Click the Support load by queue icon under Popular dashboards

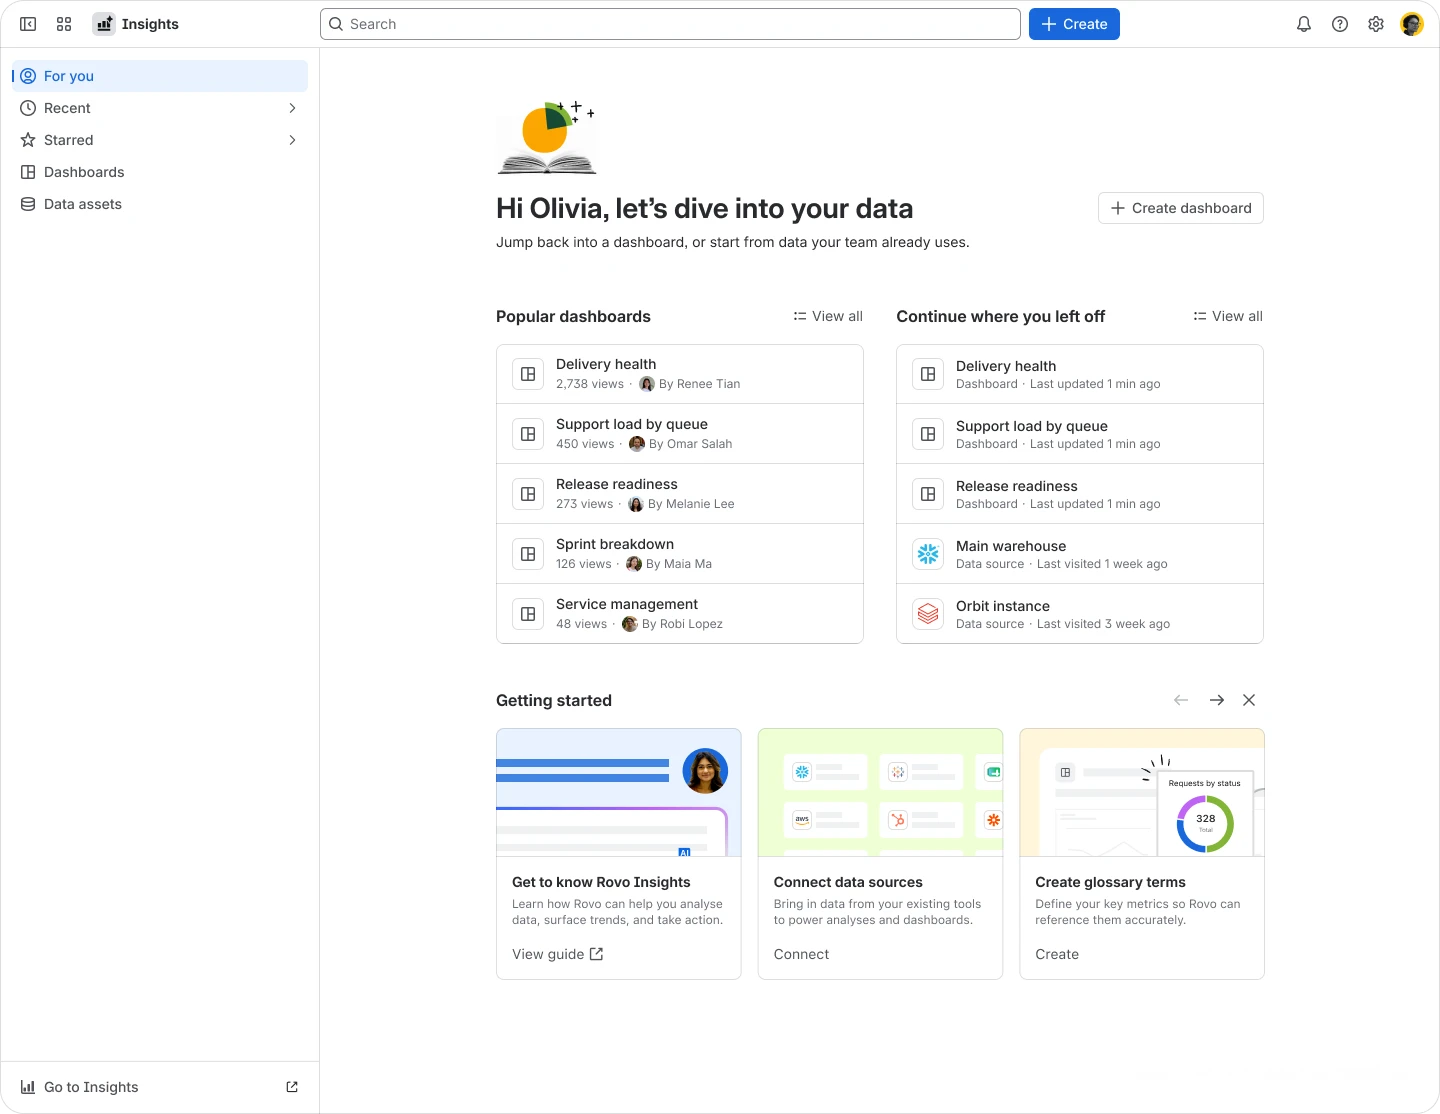[528, 434]
